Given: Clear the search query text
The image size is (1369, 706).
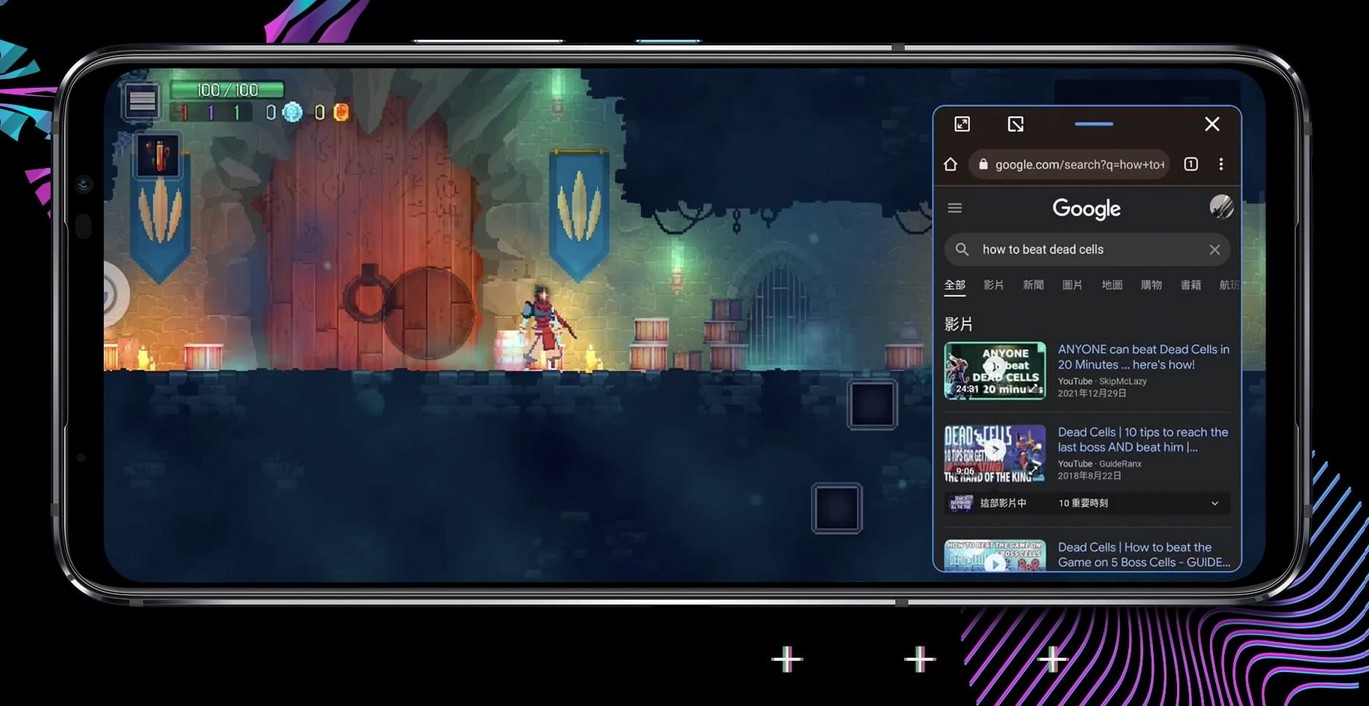Looking at the screenshot, I should 1214,250.
